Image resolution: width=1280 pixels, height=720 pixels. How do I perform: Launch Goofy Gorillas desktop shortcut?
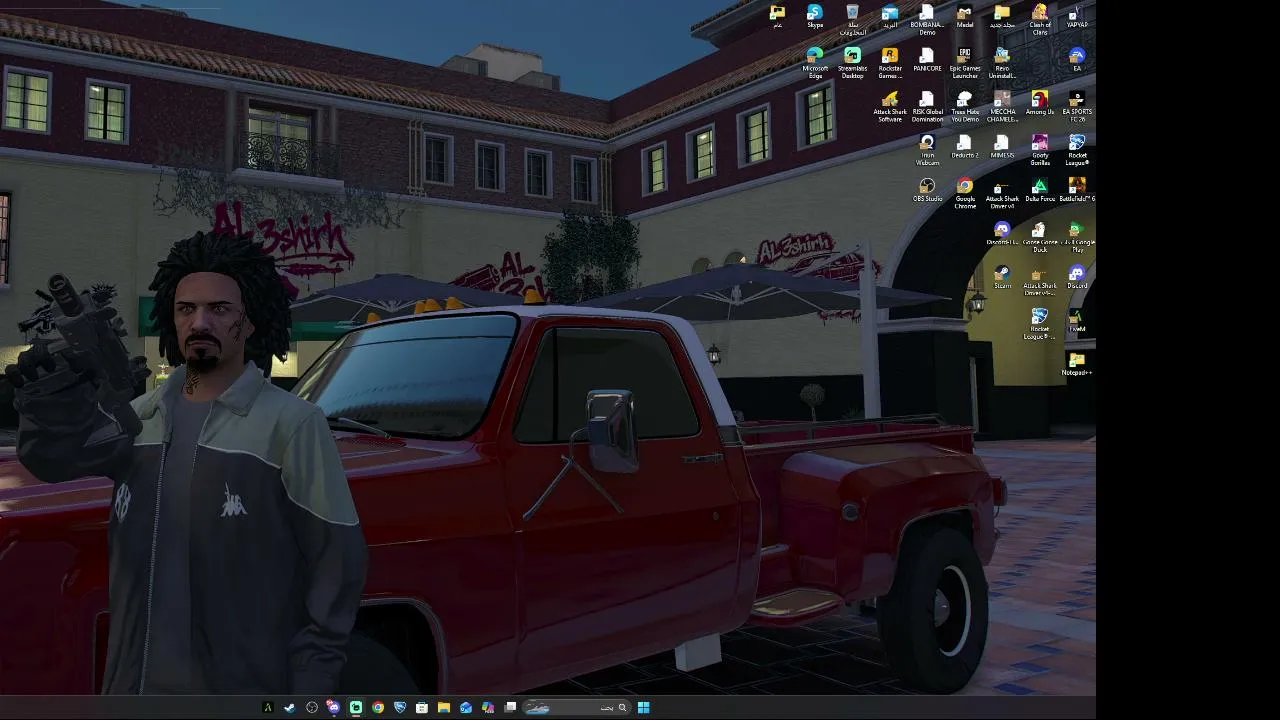[1040, 151]
